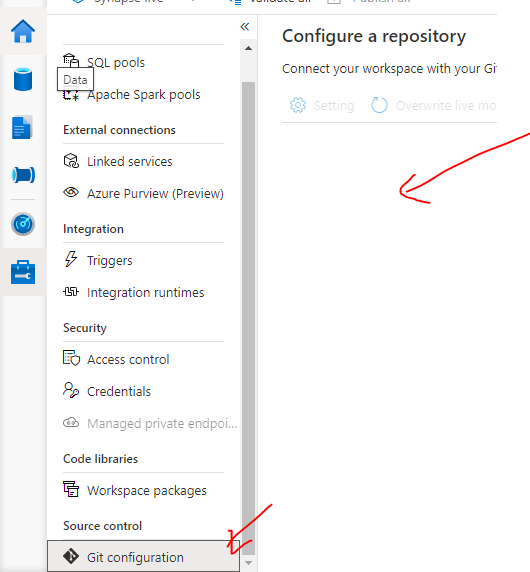The height and width of the screenshot is (572, 530).
Task: Open the Monitor hub gauge icon
Action: coord(23,224)
